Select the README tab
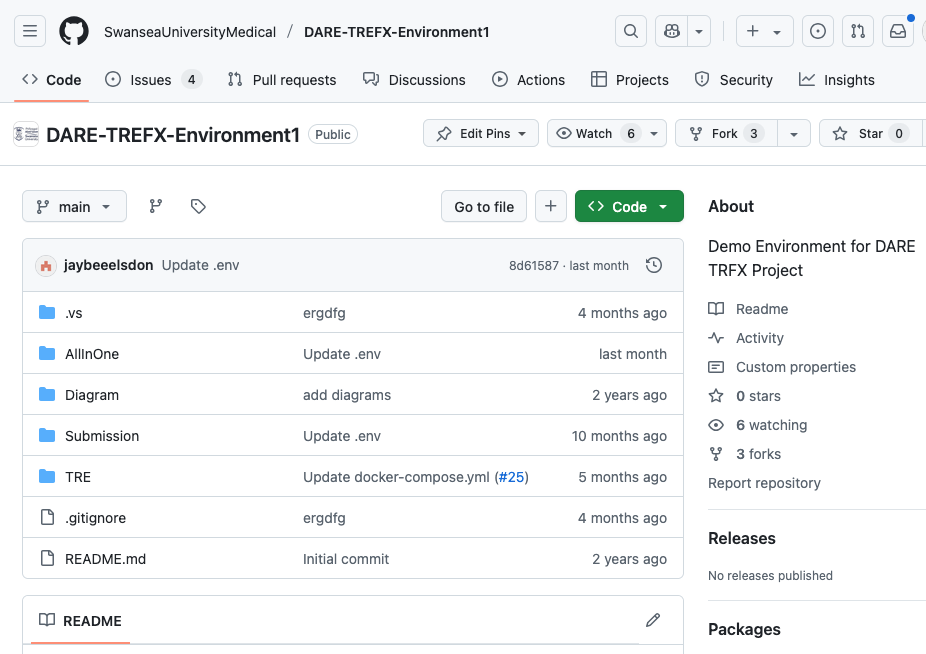Image resolution: width=926 pixels, height=654 pixels. point(80,621)
